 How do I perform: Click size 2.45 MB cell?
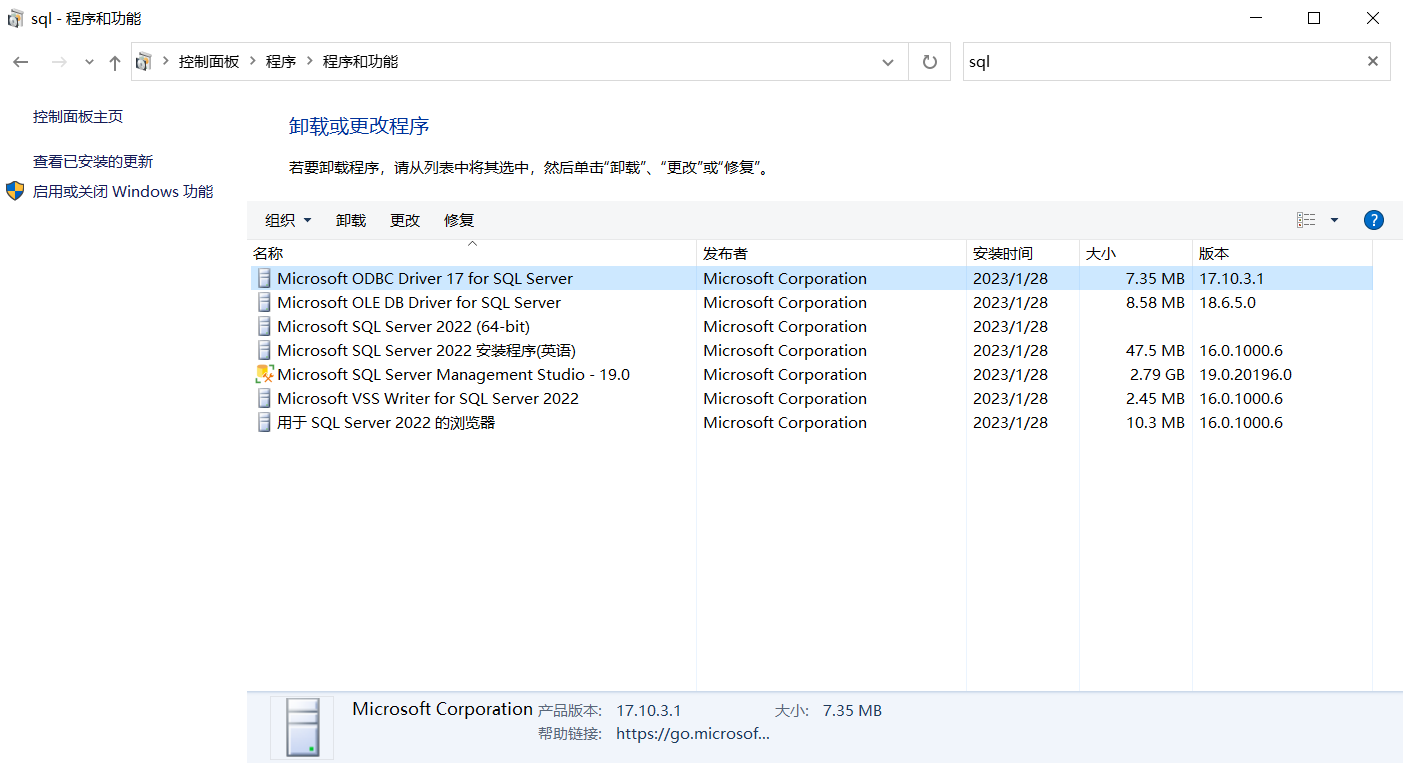1155,398
